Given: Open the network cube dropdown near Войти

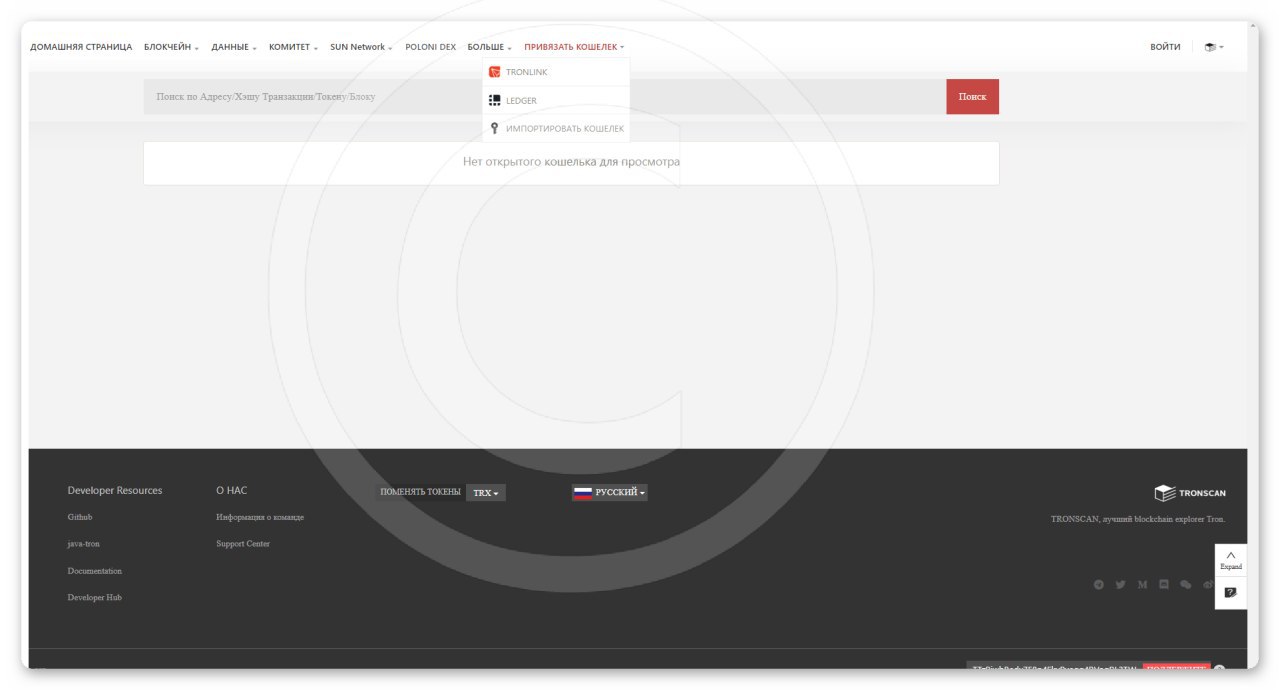Looking at the screenshot, I should coord(1214,47).
